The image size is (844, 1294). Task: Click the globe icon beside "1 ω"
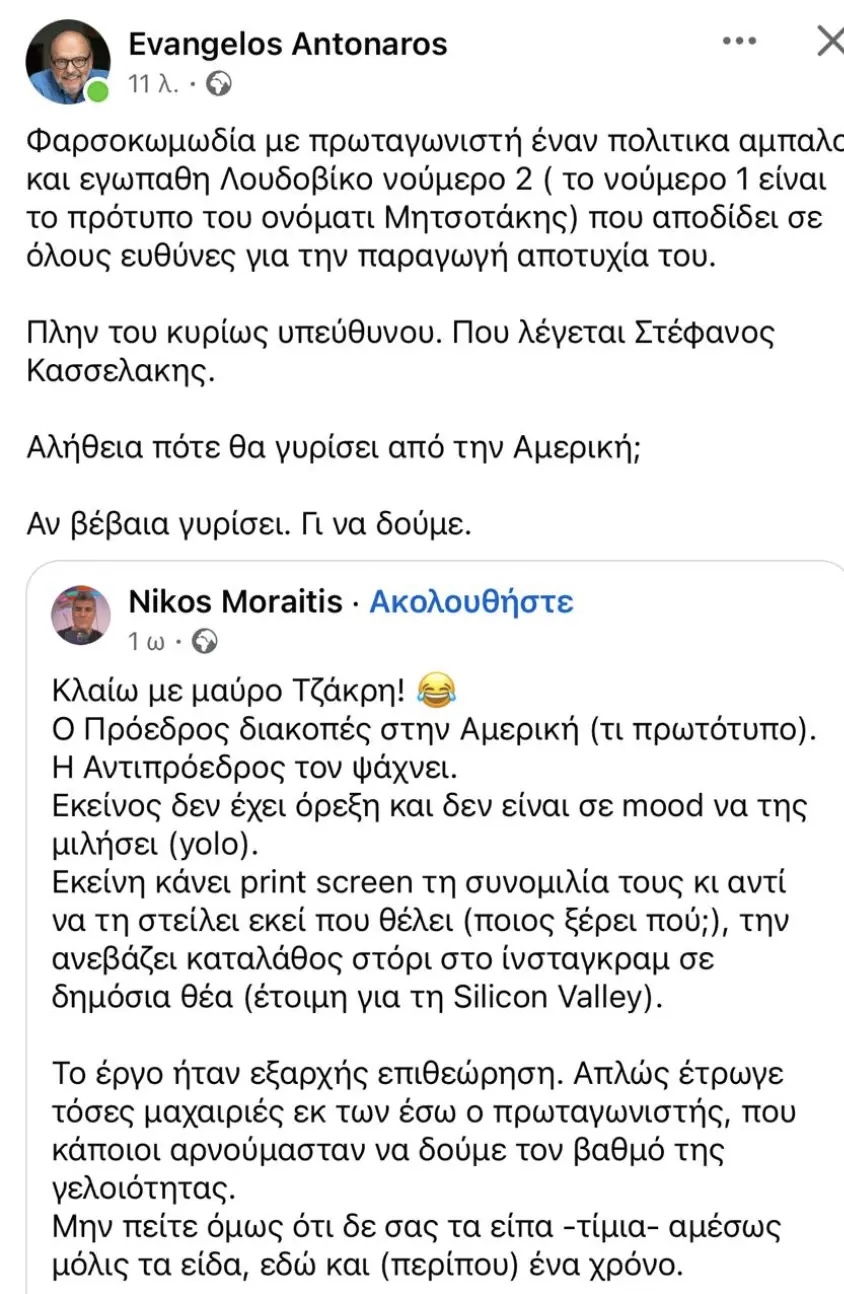[204, 640]
